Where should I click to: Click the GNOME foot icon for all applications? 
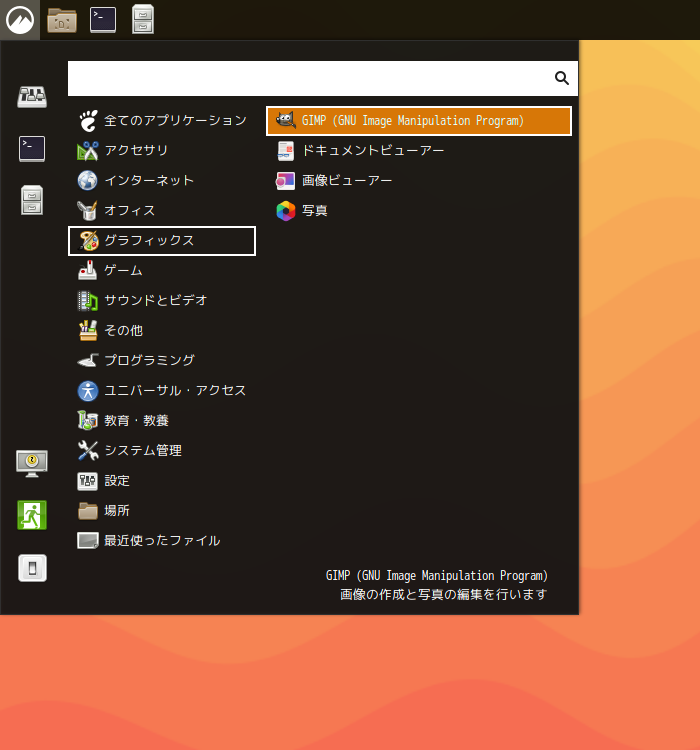[x=88, y=121]
